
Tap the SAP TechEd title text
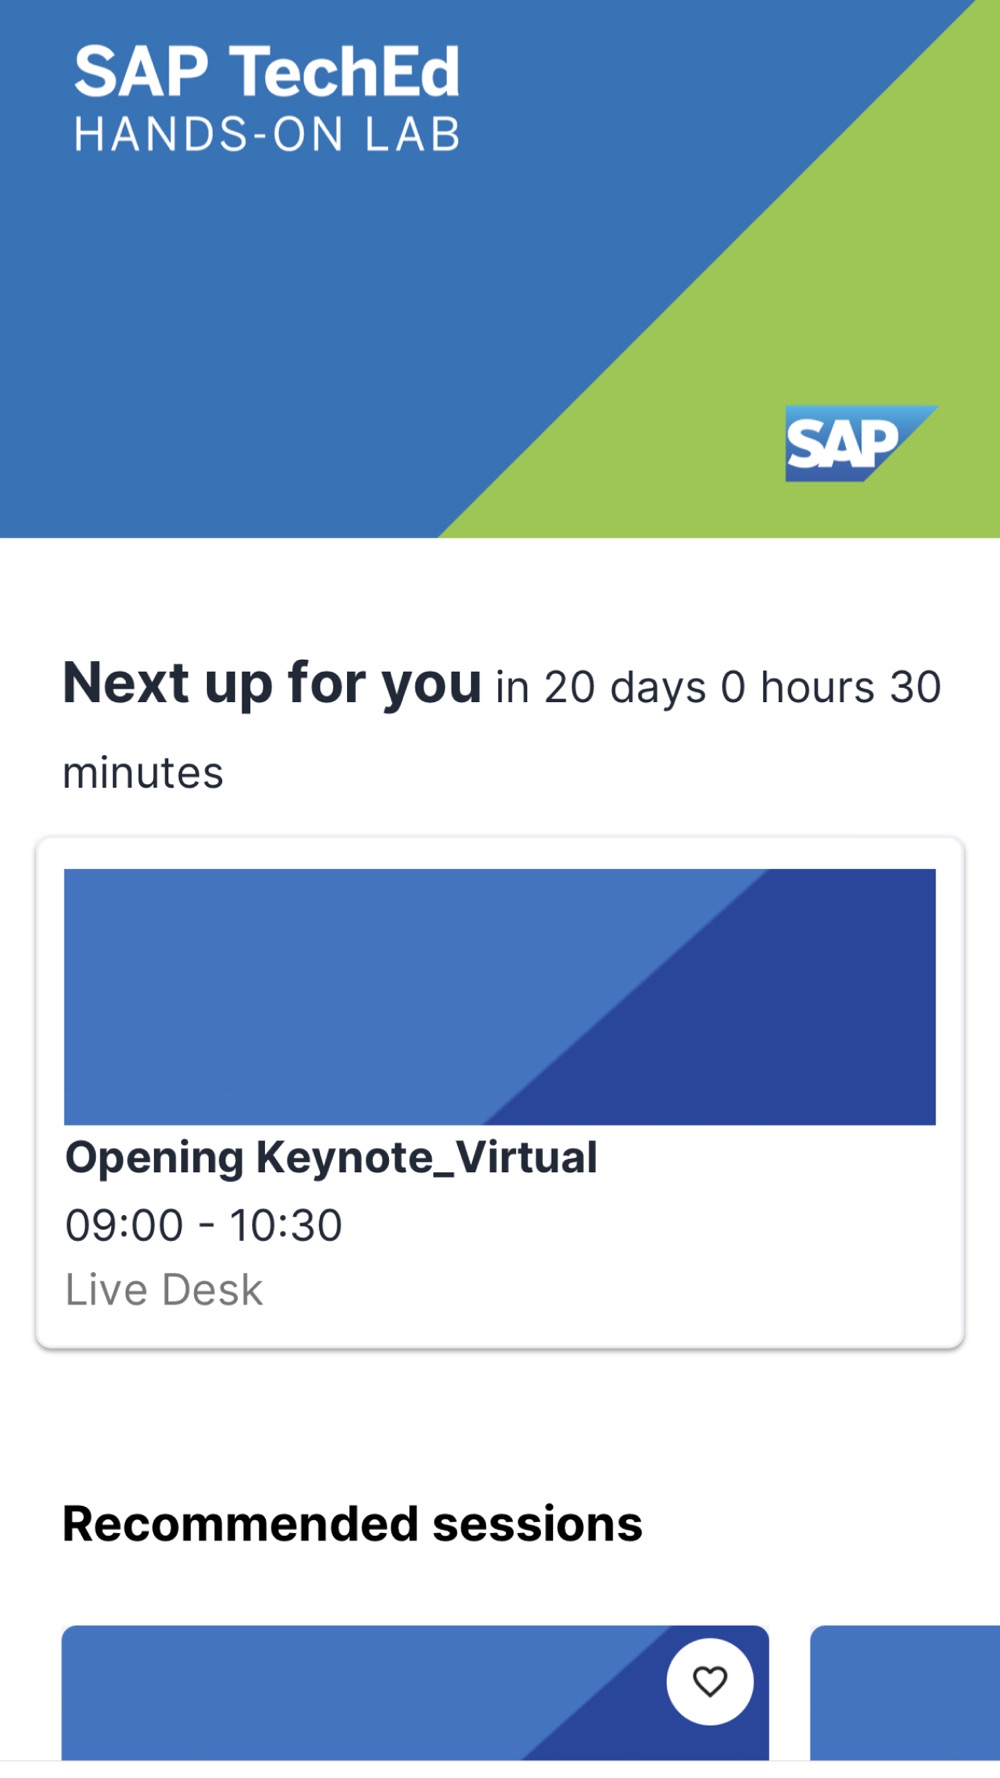coord(267,72)
